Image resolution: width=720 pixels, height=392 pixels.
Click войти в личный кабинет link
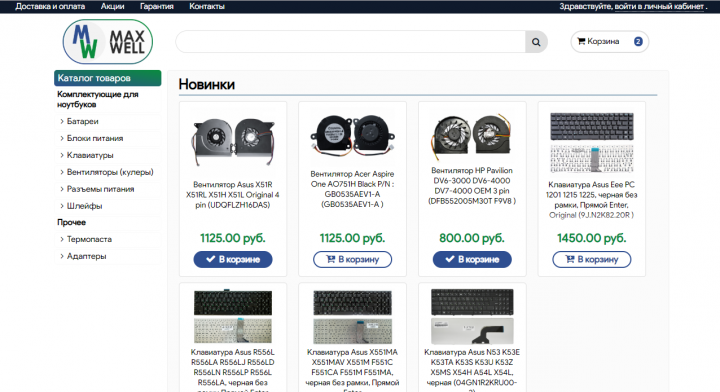pos(659,6)
